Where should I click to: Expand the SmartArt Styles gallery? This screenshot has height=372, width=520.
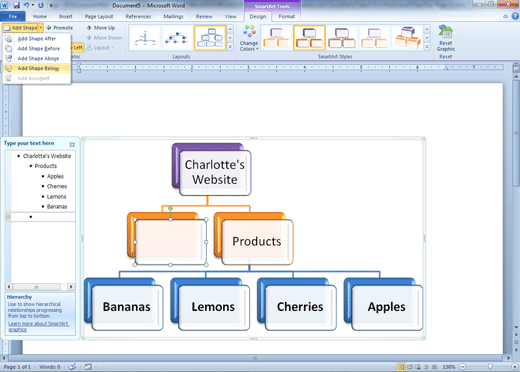[427, 47]
